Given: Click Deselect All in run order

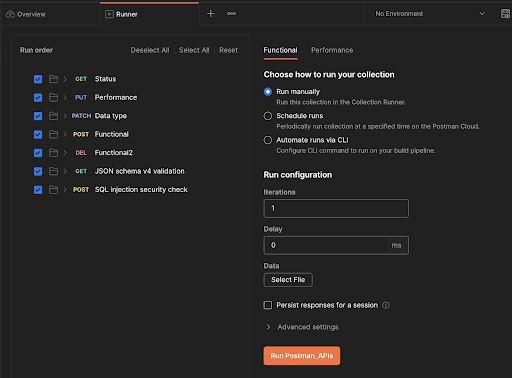Looking at the screenshot, I should [x=150, y=50].
